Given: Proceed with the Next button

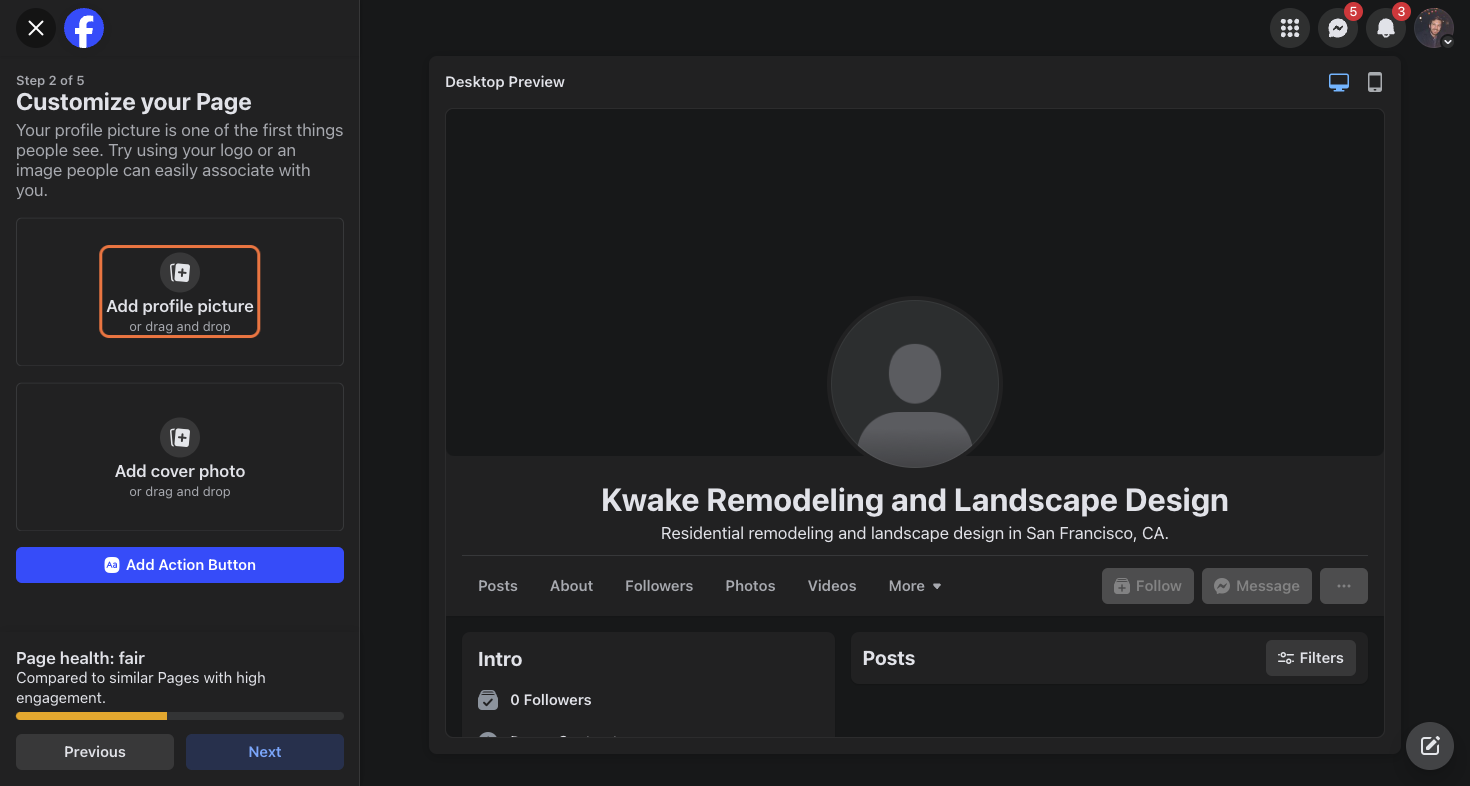Looking at the screenshot, I should tap(265, 752).
